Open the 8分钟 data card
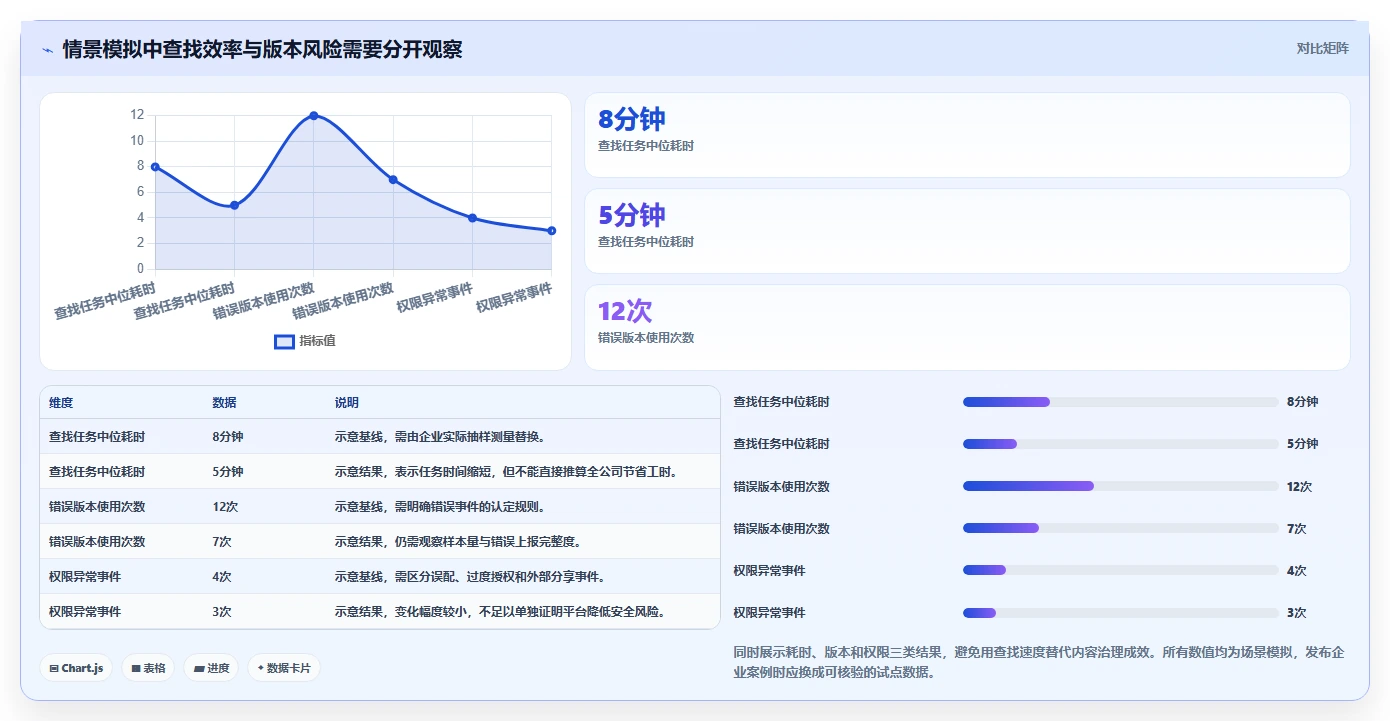Screen dimensions: 1390x721 click(967, 135)
